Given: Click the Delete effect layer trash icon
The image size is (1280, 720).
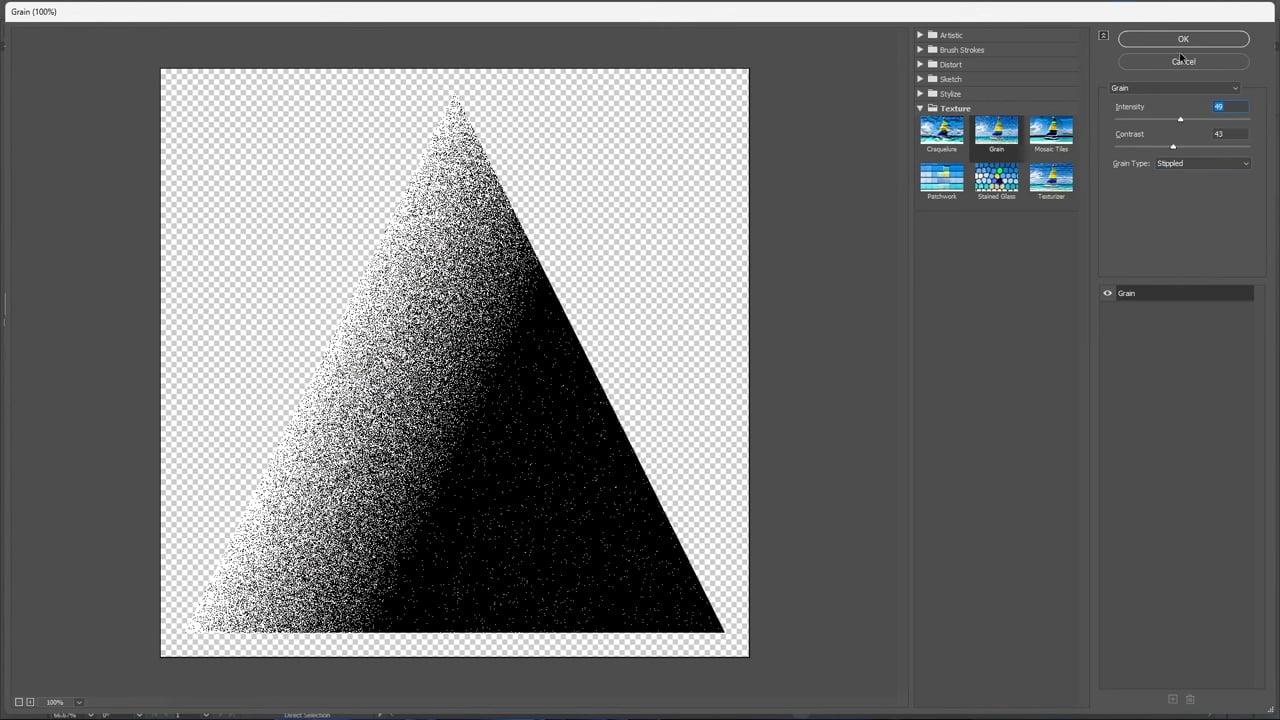Looking at the screenshot, I should (x=1190, y=699).
